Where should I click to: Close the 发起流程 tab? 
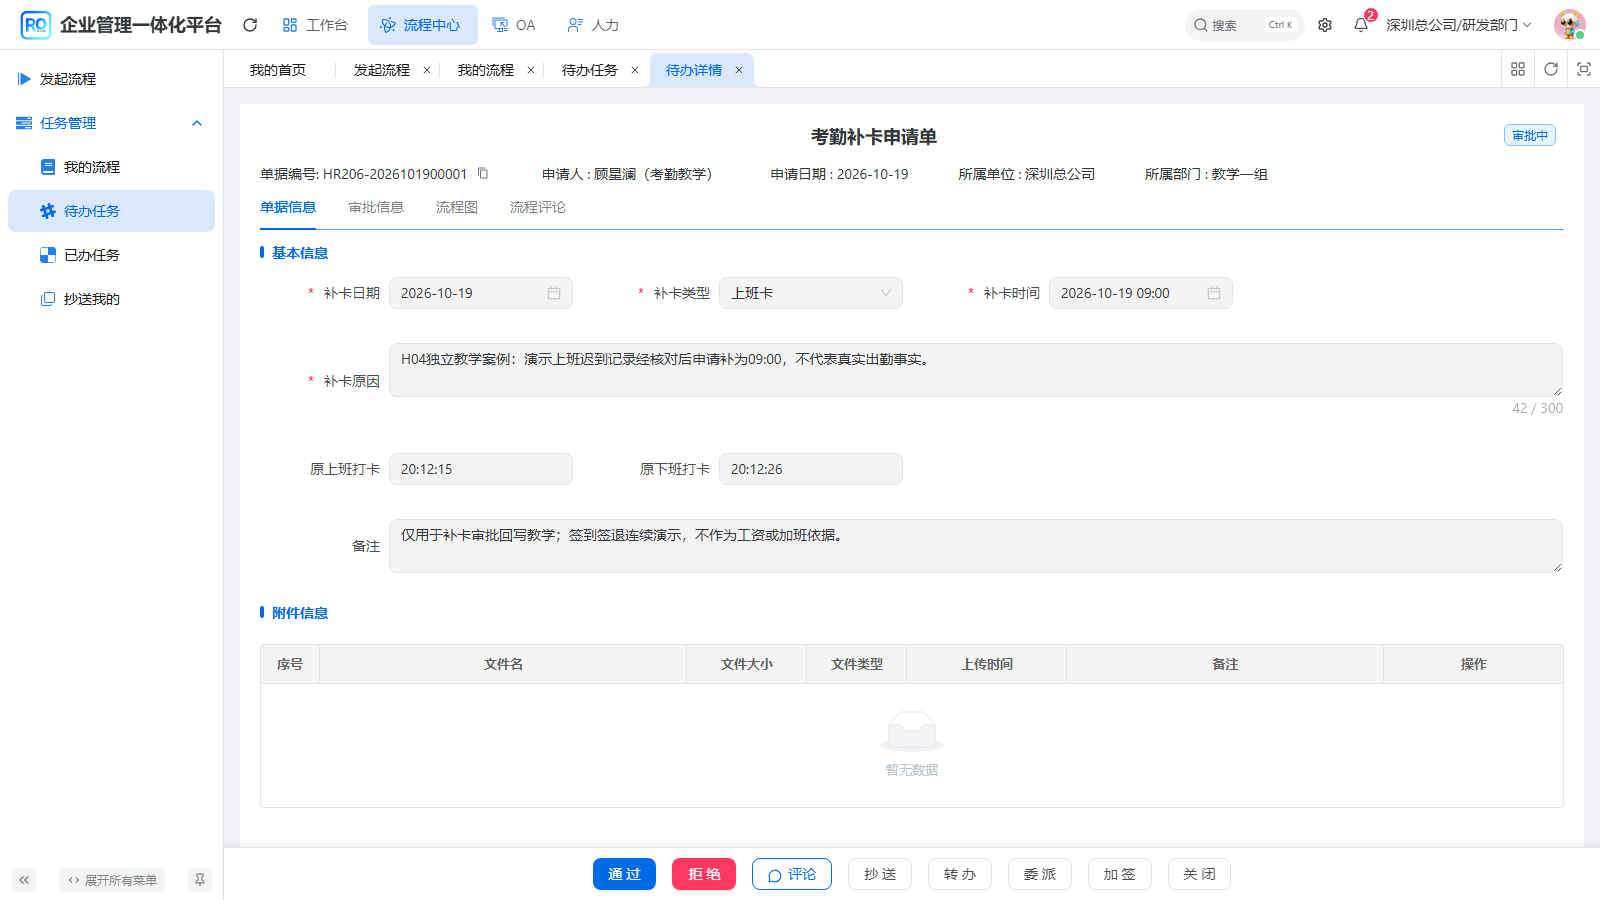tap(427, 70)
